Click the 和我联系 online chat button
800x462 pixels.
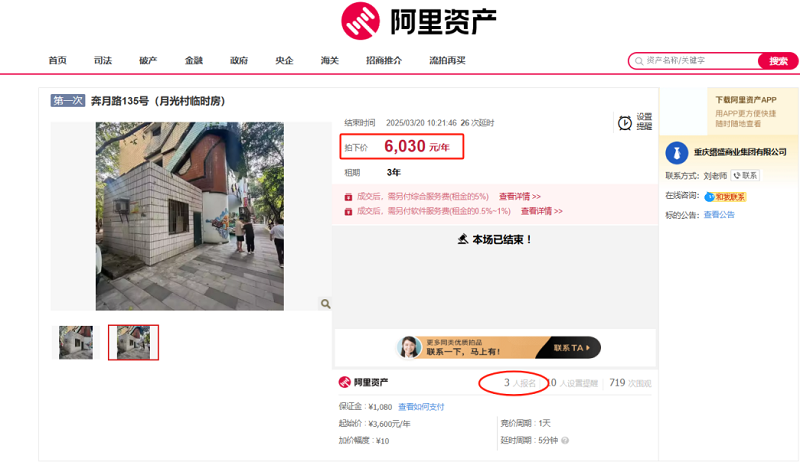725,197
